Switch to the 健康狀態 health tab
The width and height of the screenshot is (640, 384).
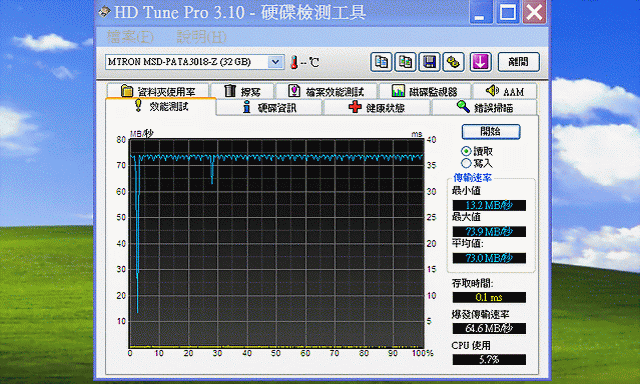(x=376, y=108)
